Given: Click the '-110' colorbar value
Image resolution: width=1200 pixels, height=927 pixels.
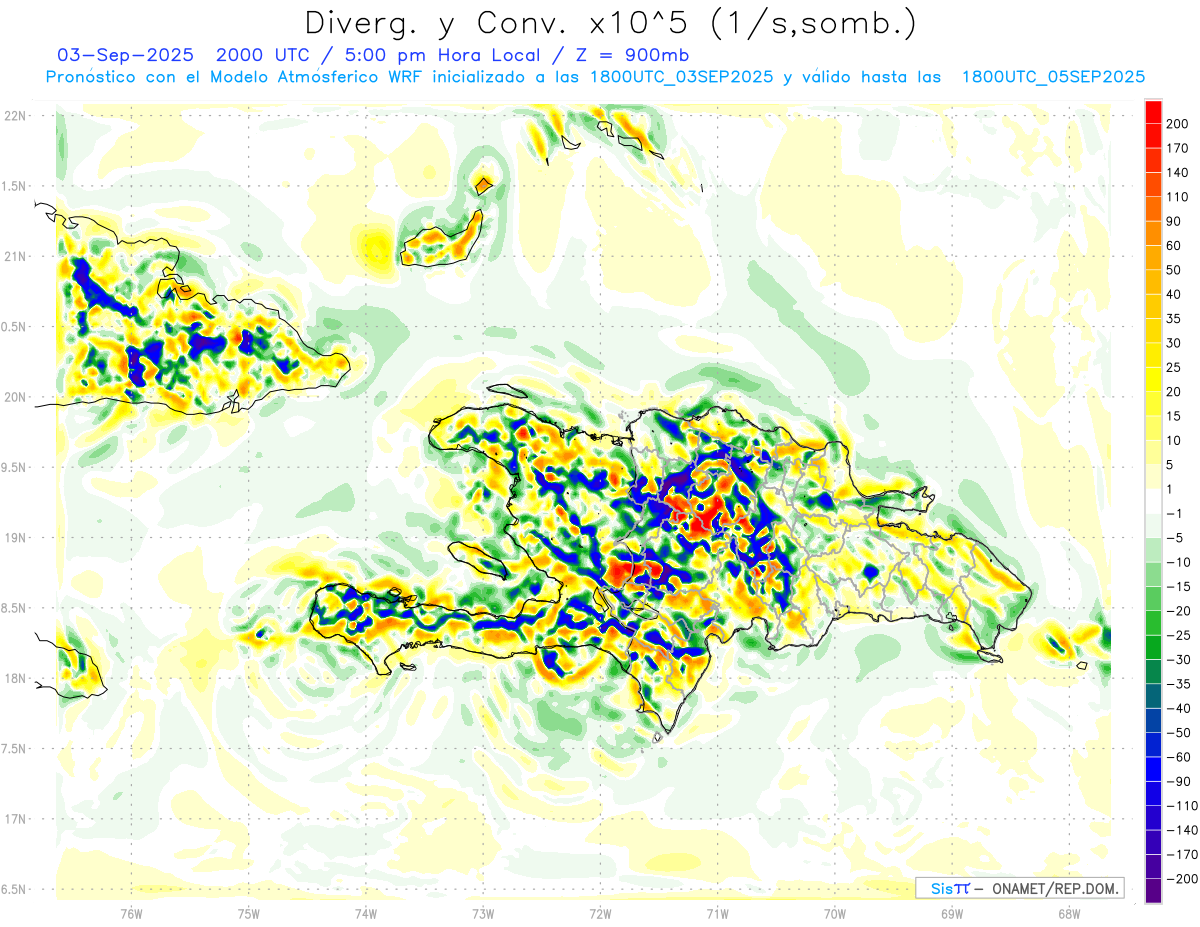Looking at the screenshot, I should (1182, 806).
